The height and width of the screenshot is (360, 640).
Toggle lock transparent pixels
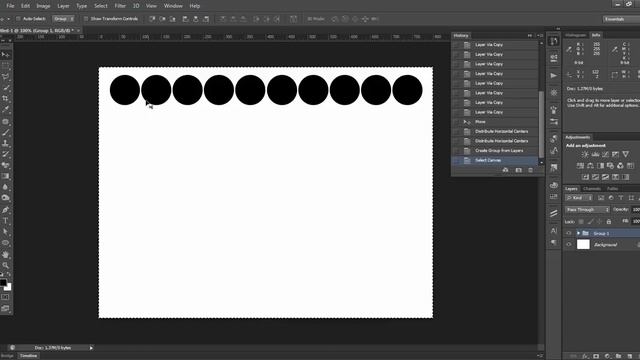point(581,222)
